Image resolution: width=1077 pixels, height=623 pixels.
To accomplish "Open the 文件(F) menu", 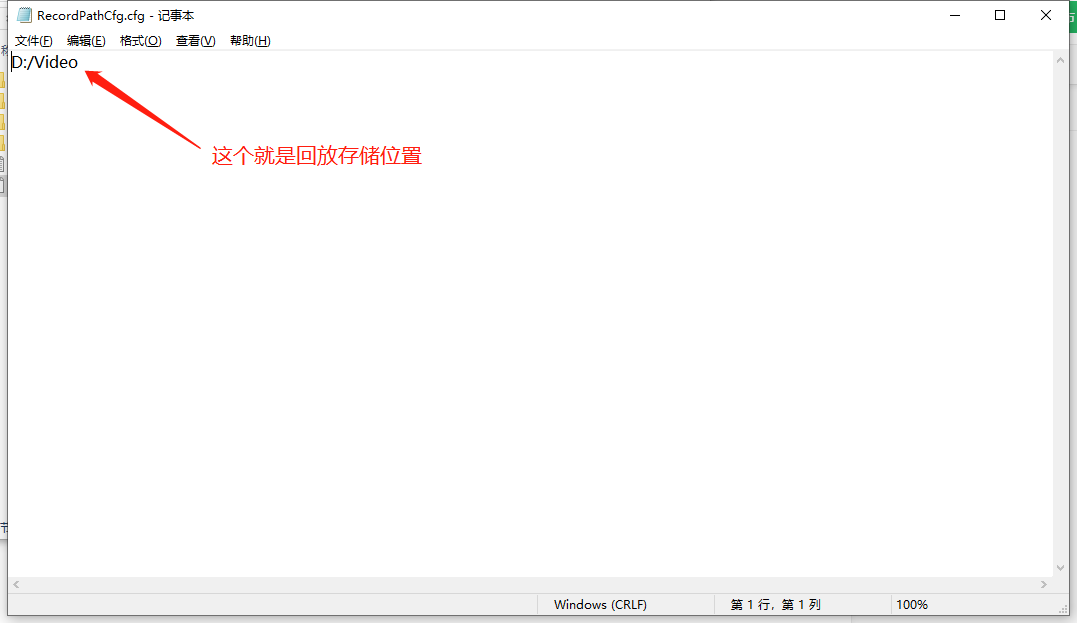I will click(x=34, y=41).
